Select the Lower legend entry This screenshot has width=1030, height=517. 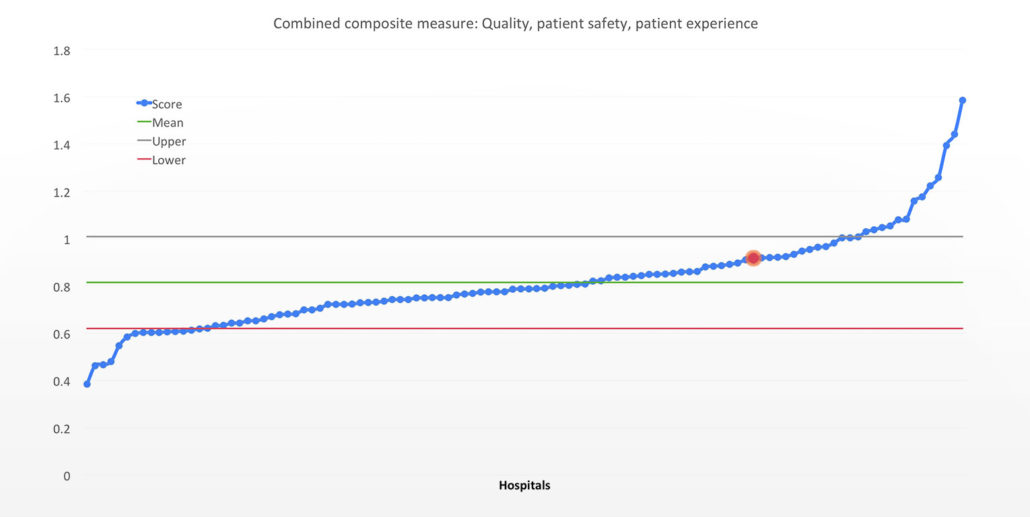click(162, 160)
